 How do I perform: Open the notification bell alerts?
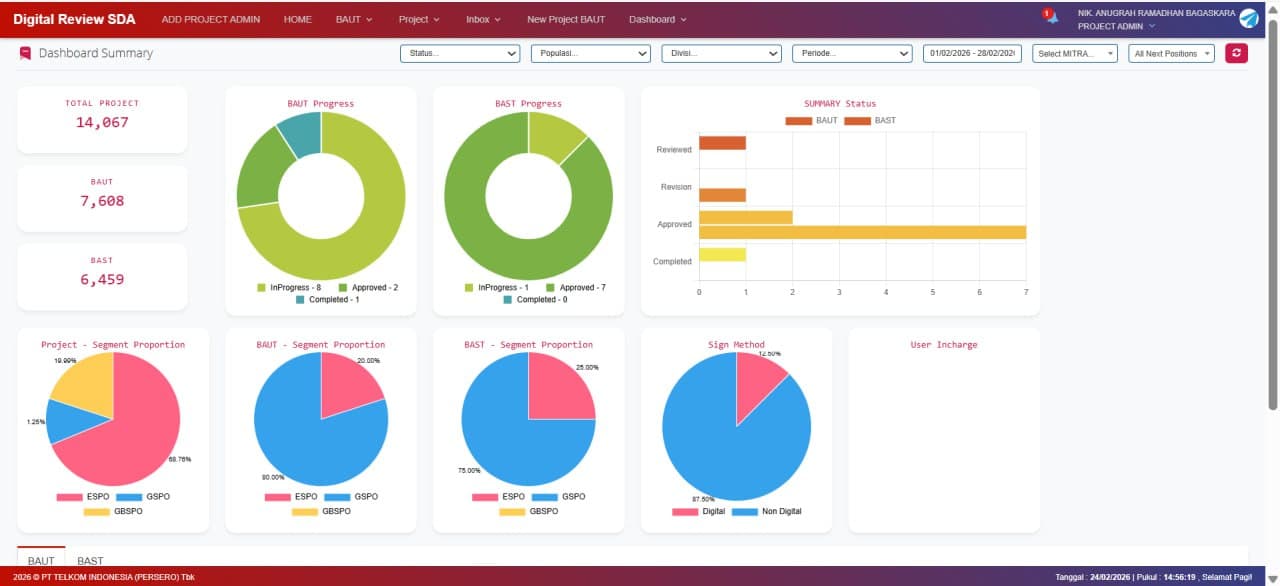point(1051,18)
